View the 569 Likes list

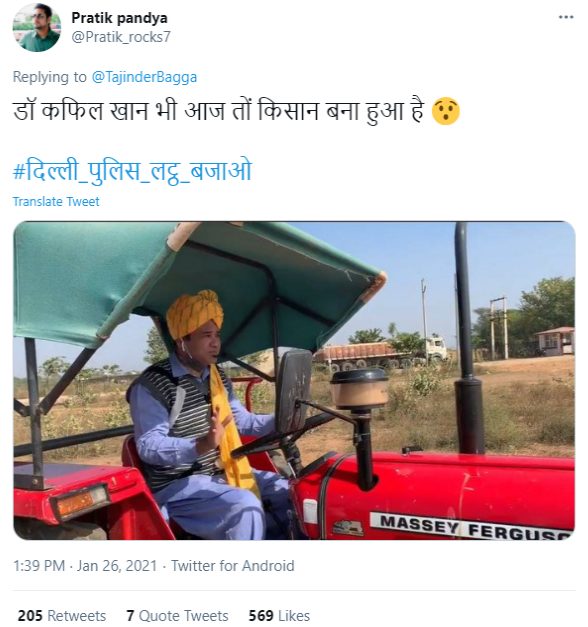click(x=279, y=616)
